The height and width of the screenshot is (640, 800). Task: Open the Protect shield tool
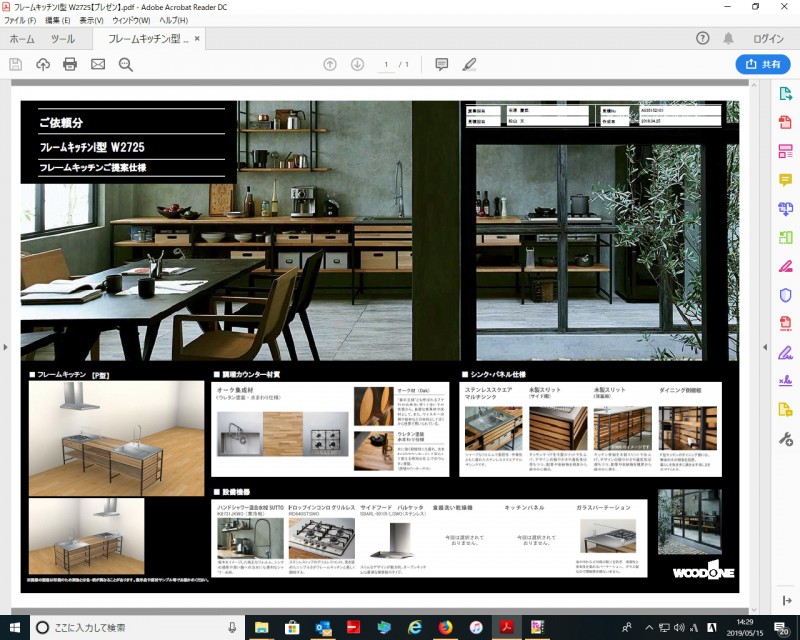785,295
